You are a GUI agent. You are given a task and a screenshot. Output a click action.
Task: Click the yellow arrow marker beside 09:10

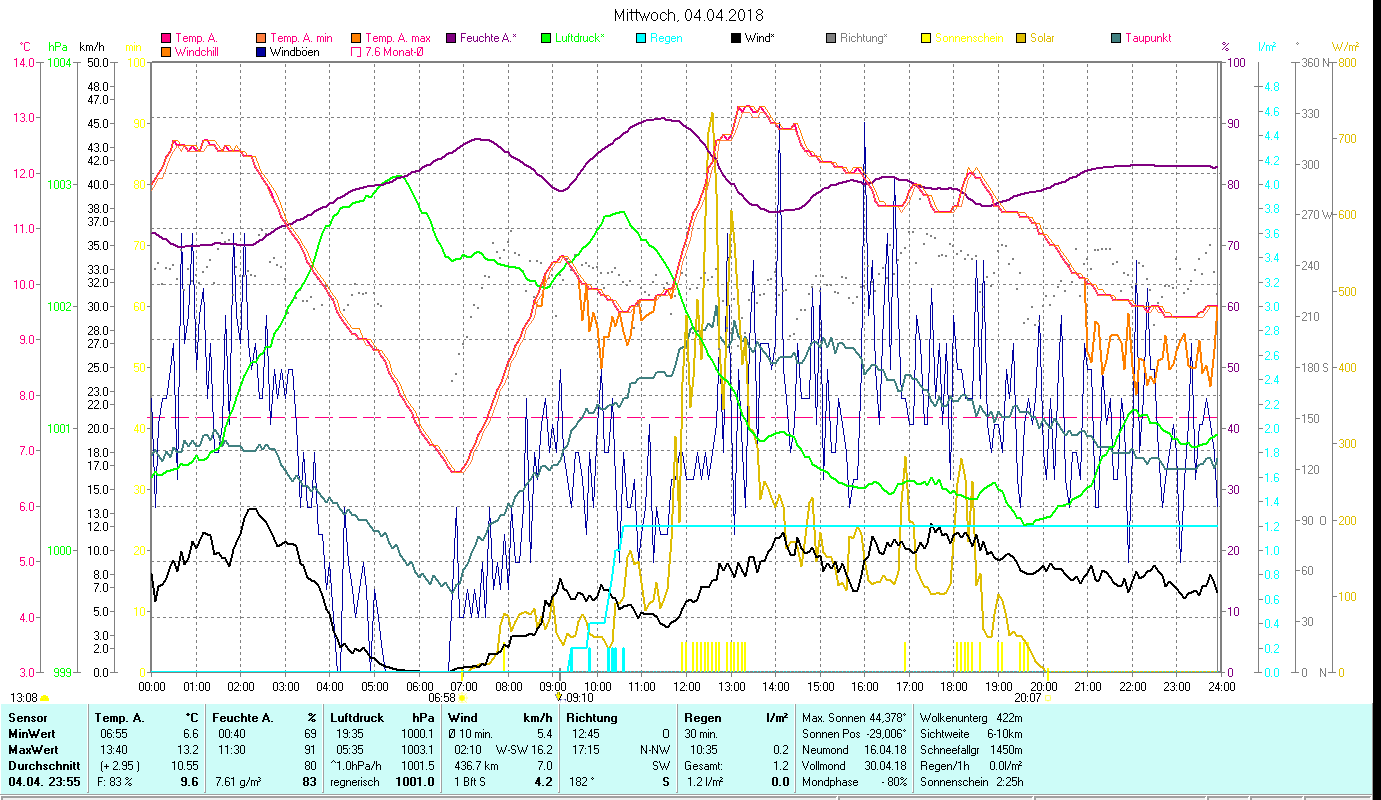(558, 695)
